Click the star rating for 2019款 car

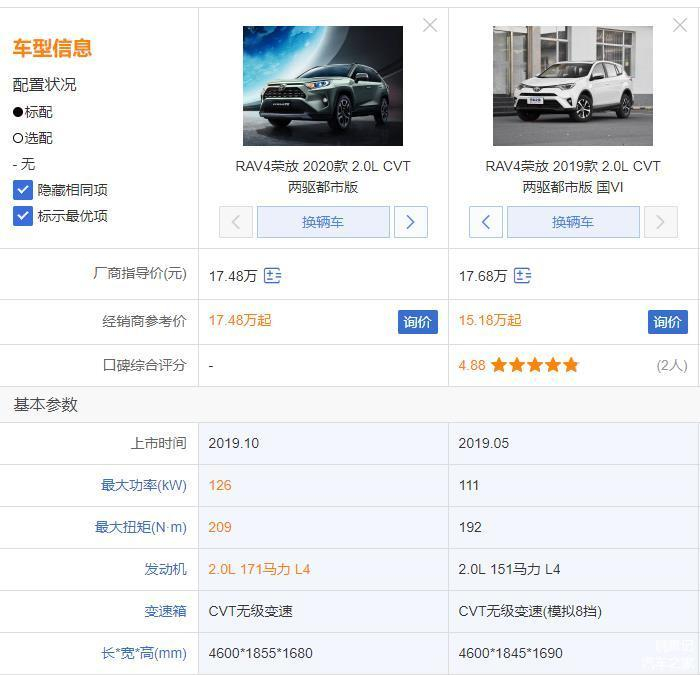coord(534,365)
